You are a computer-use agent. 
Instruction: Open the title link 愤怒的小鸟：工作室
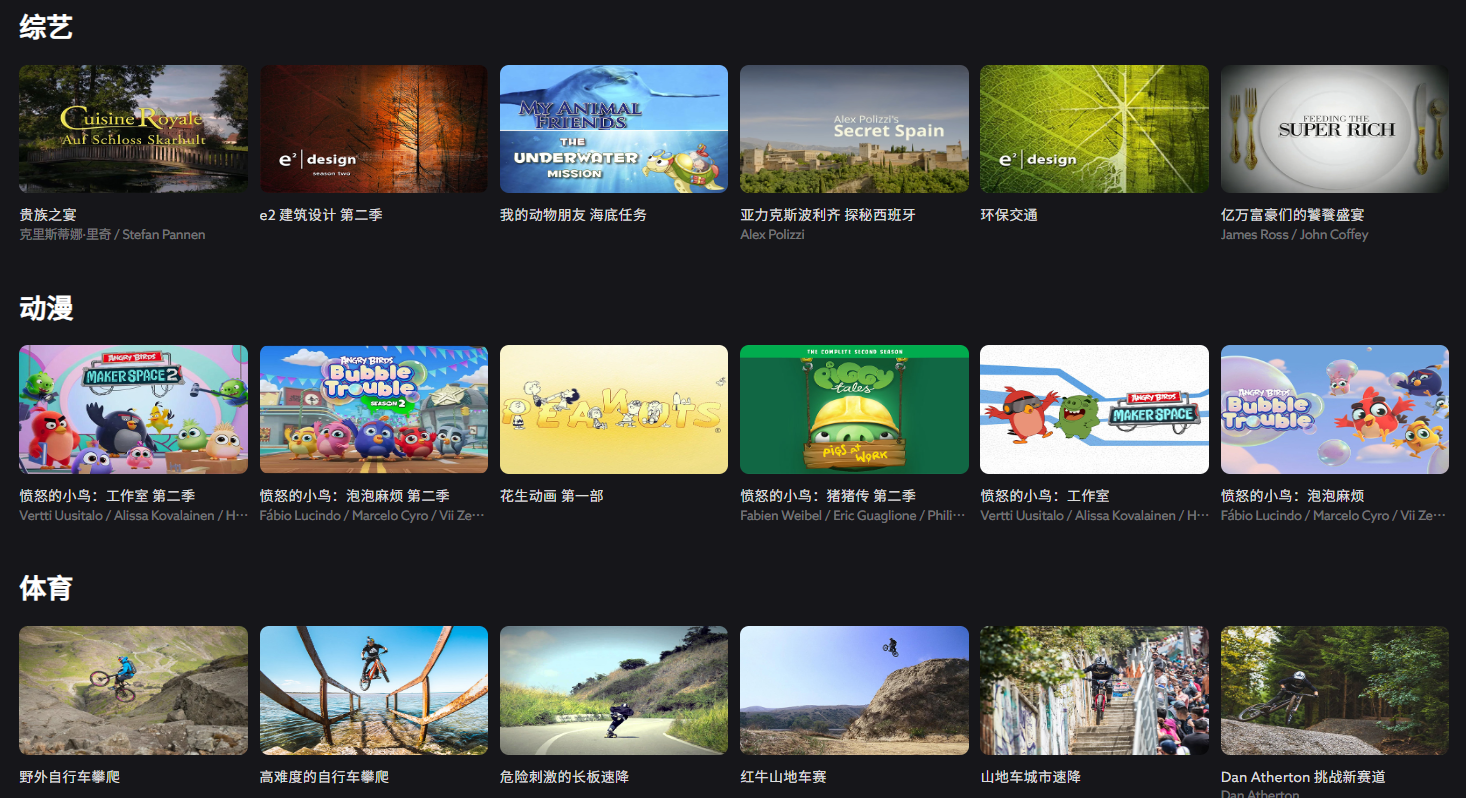click(1044, 496)
